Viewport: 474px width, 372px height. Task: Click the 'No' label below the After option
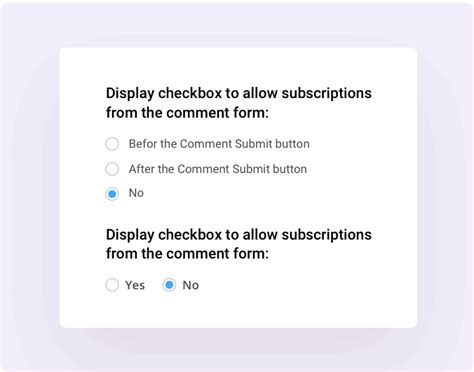(136, 193)
